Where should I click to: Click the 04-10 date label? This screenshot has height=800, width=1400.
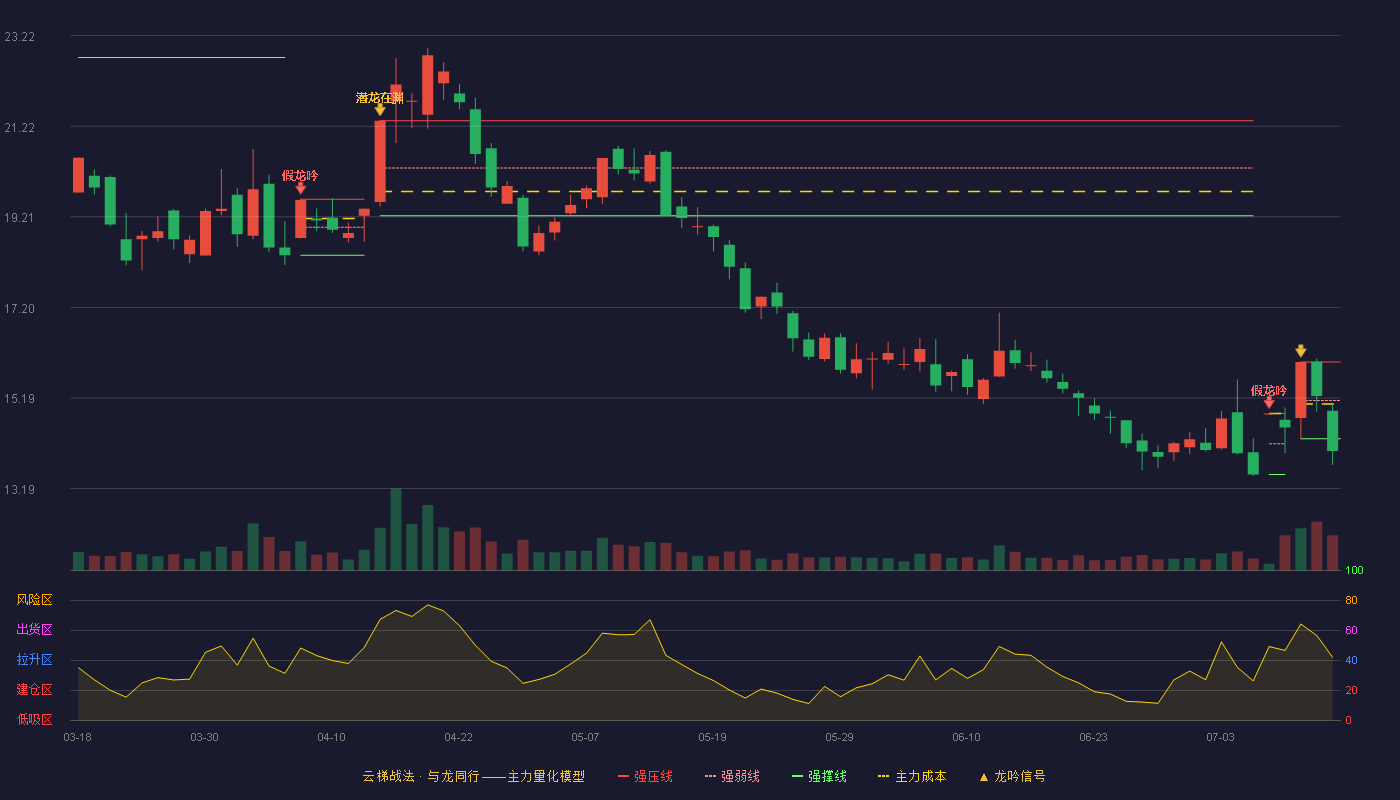click(x=331, y=737)
